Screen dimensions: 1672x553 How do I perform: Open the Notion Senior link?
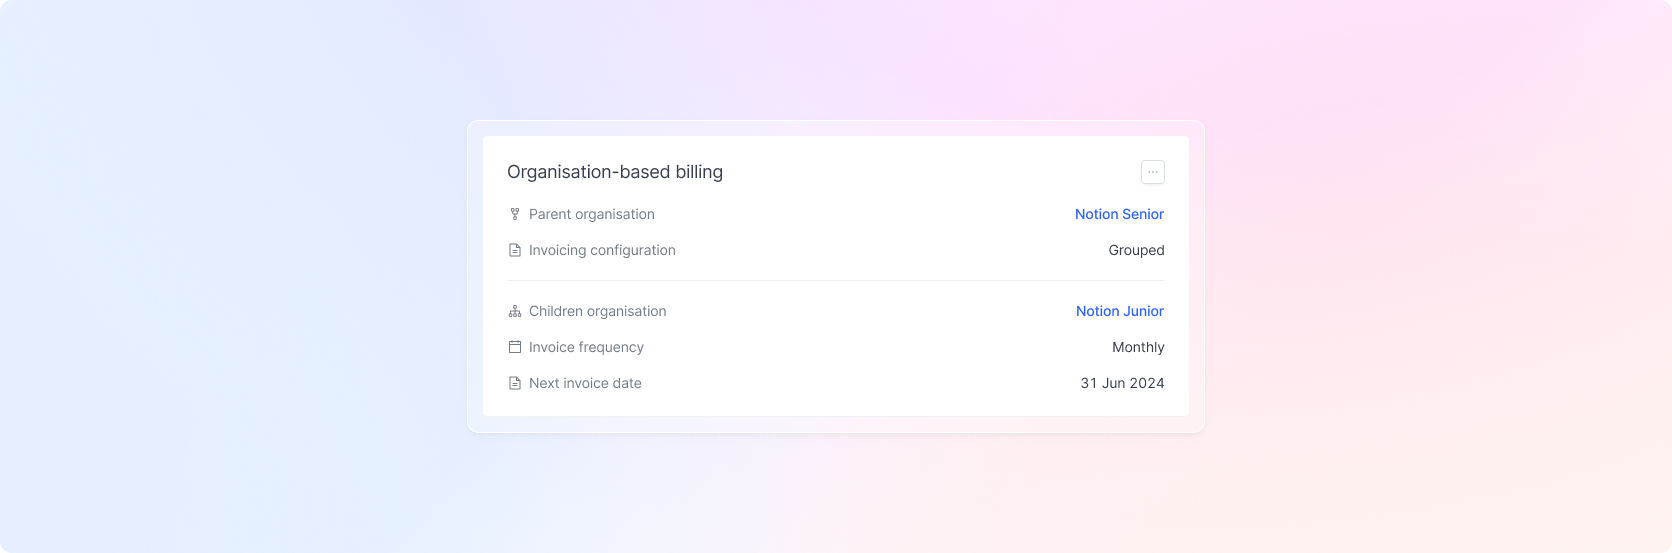tap(1119, 214)
